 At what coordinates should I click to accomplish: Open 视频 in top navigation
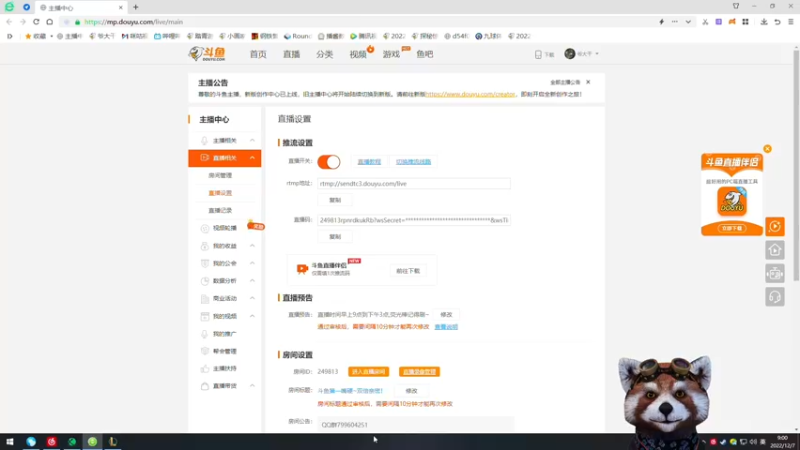point(358,54)
